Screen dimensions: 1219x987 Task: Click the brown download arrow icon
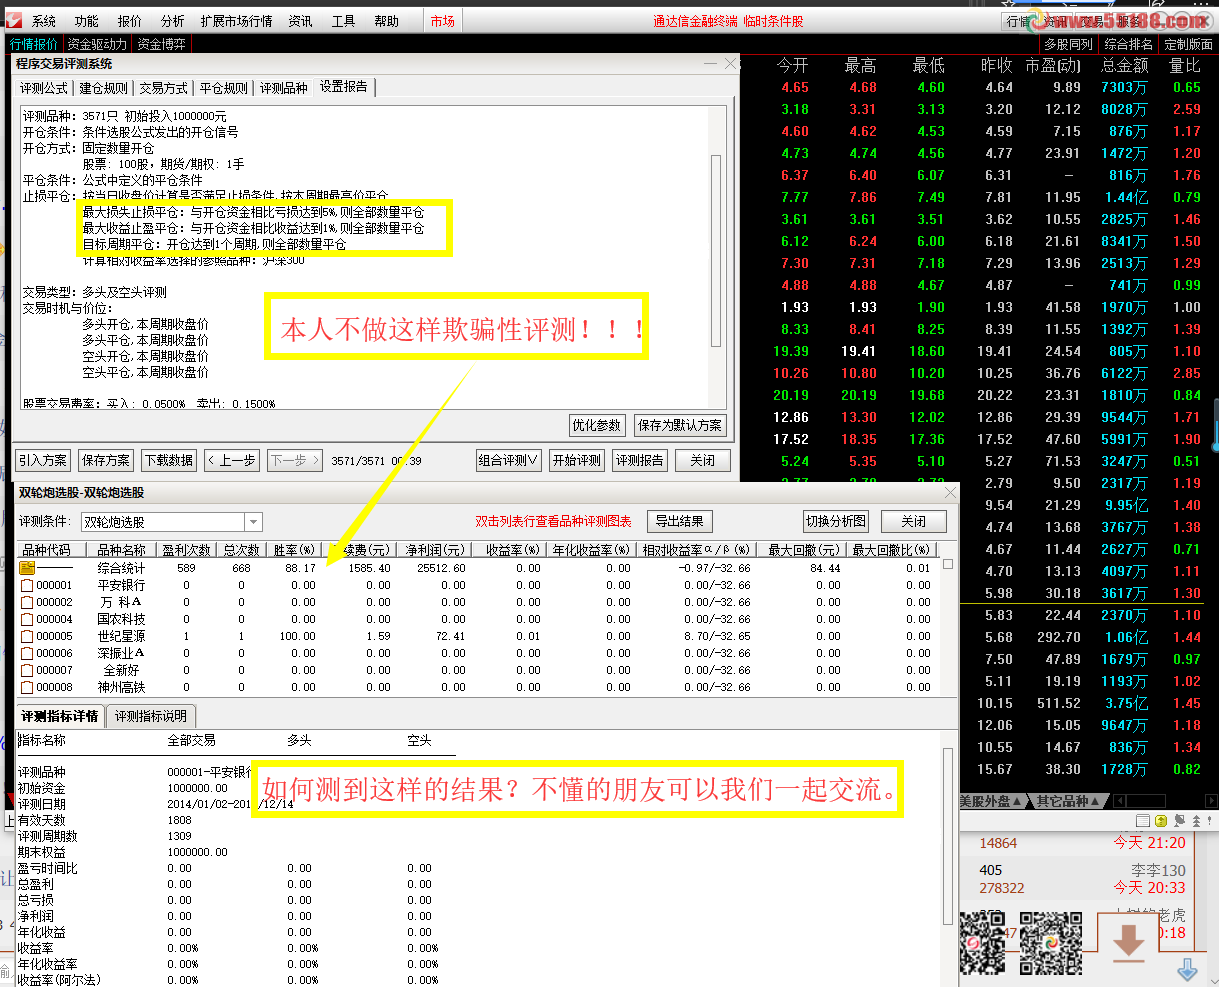[1129, 942]
